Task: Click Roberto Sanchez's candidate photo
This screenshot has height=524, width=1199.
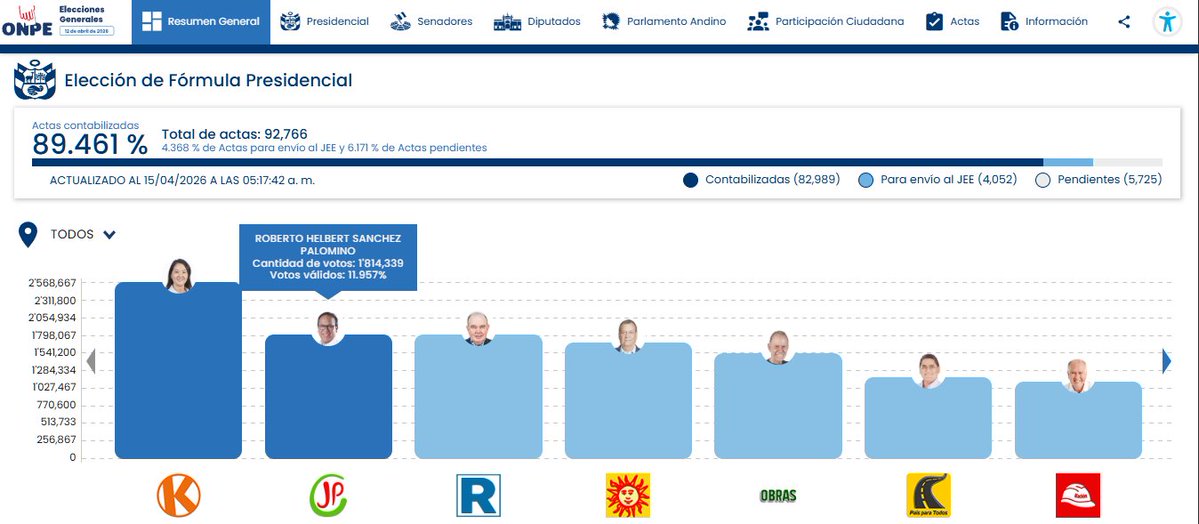Action: [329, 328]
